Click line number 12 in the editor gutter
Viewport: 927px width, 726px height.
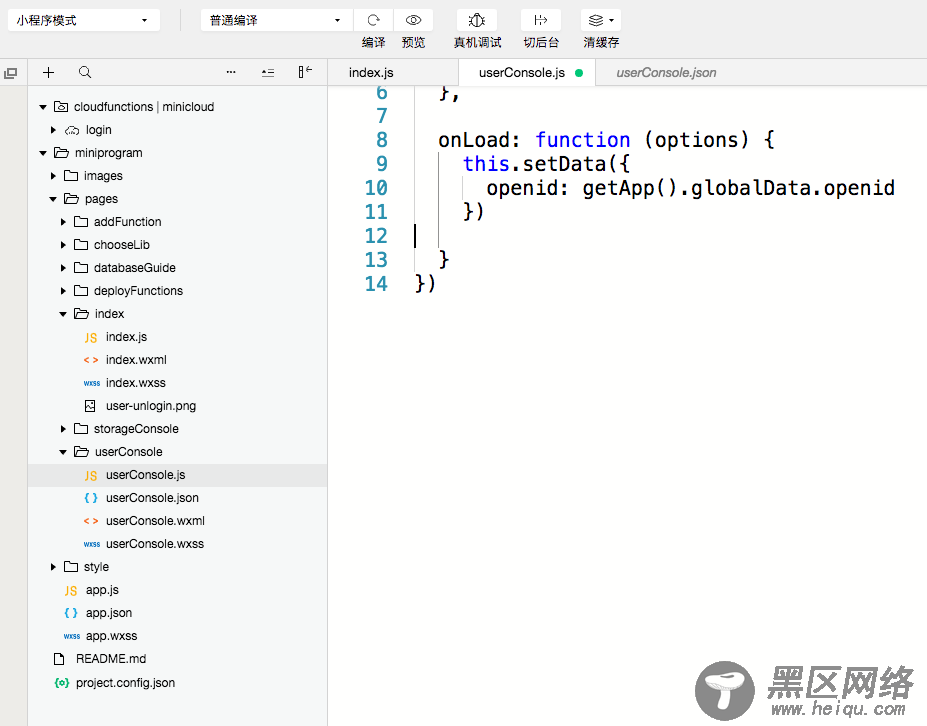point(376,236)
